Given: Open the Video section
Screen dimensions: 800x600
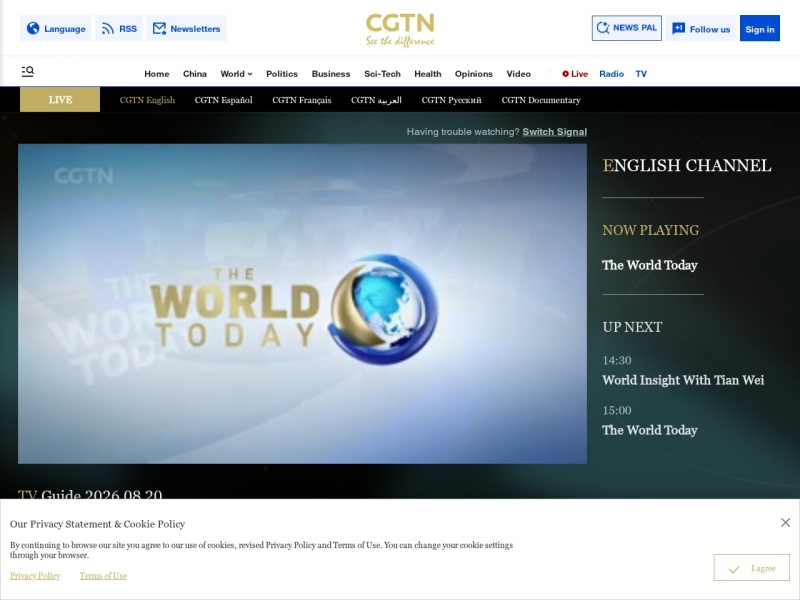Looking at the screenshot, I should point(518,74).
